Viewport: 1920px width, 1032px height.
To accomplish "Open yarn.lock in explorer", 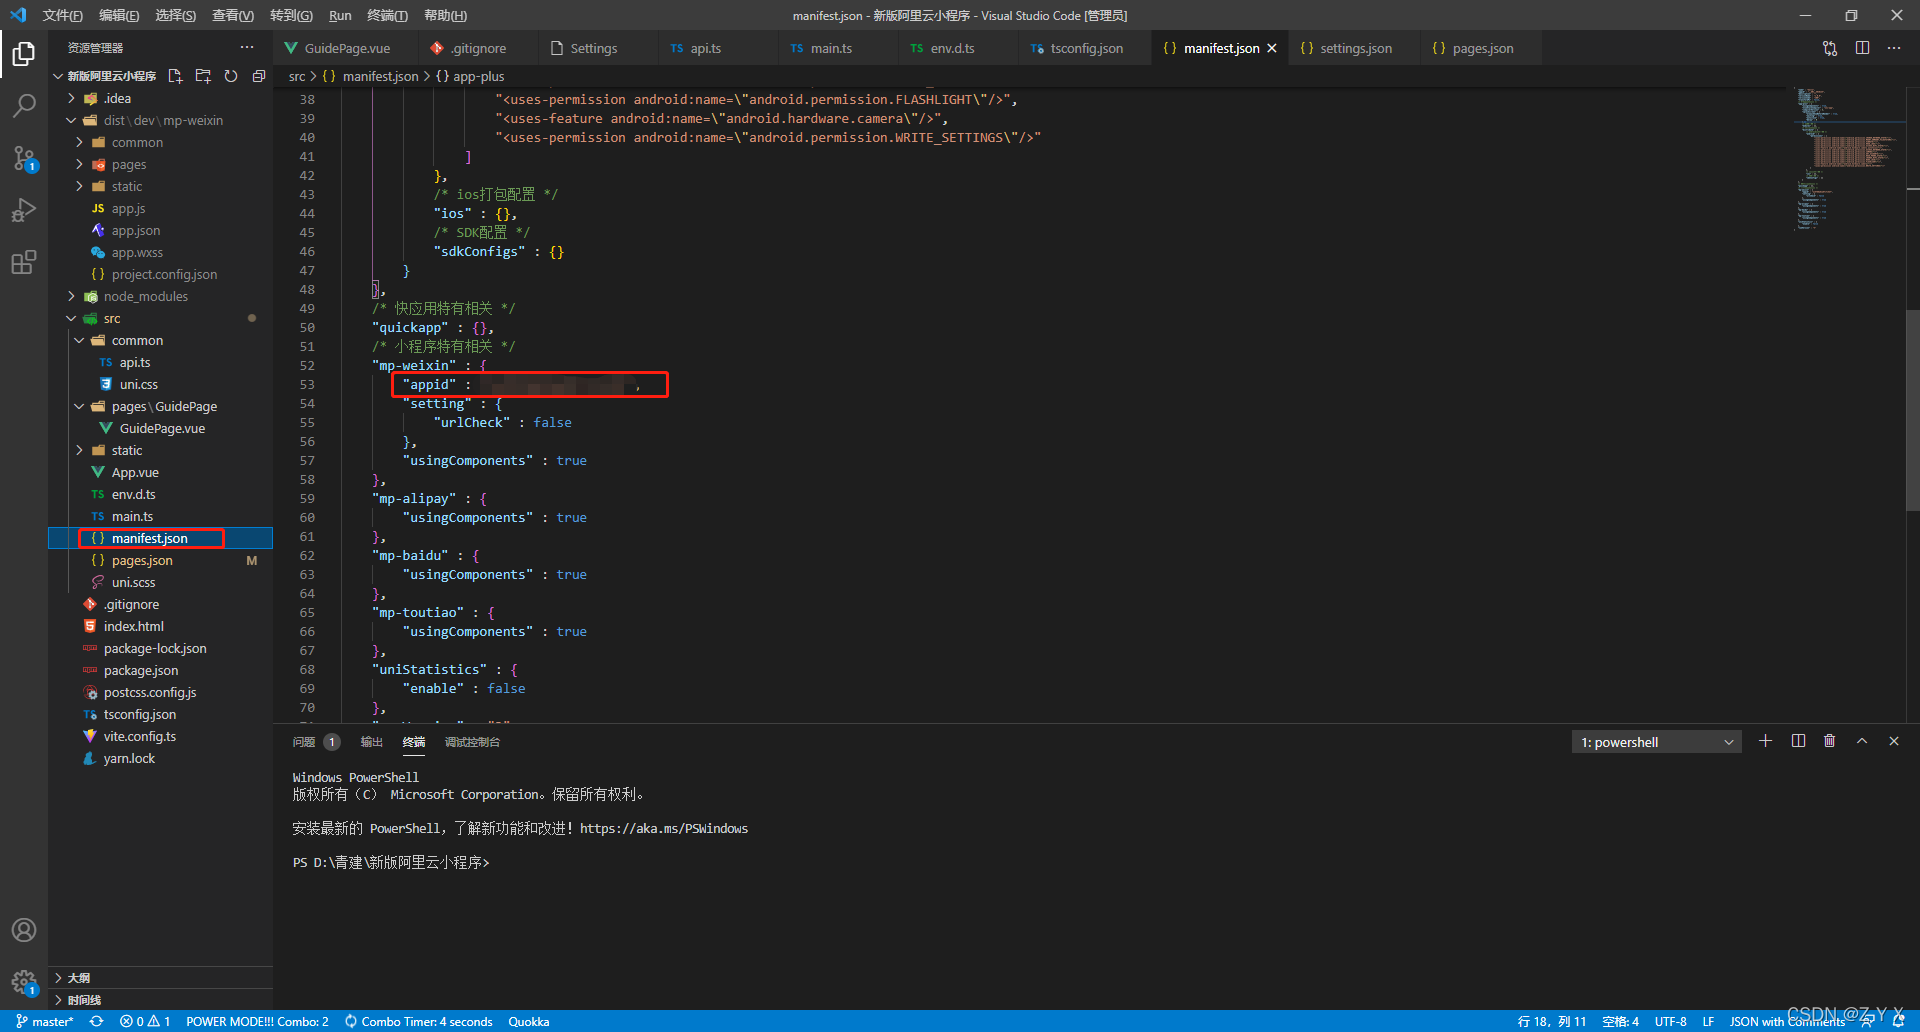I will click(x=129, y=758).
